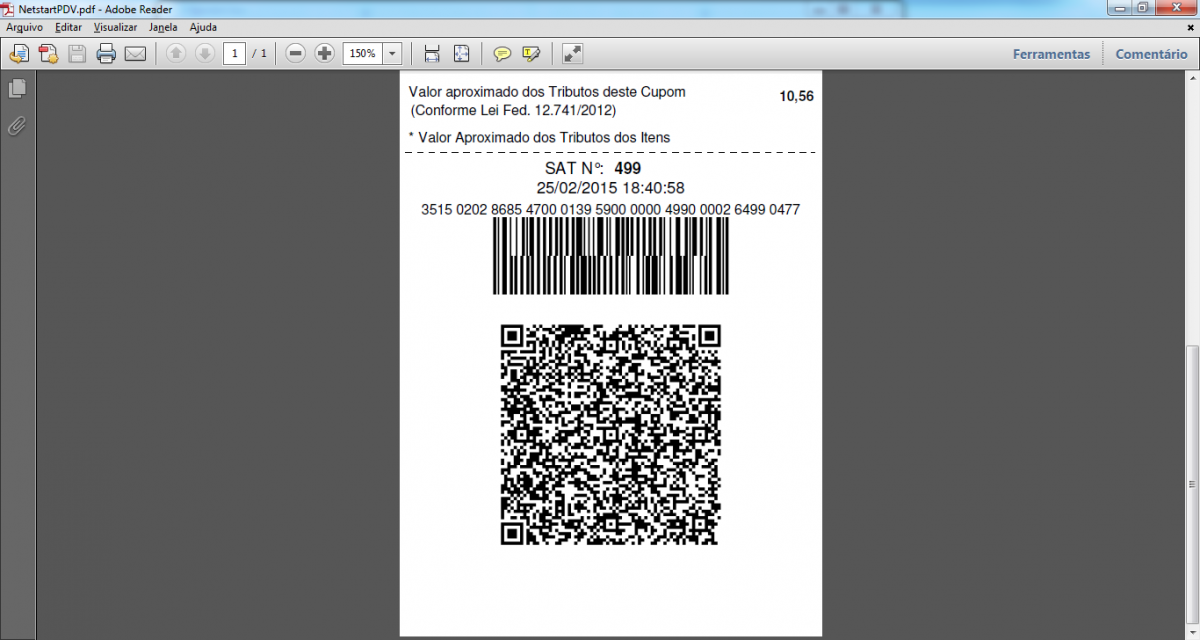The height and width of the screenshot is (640, 1200).
Task: Click the fit width scrolling icon
Action: (432, 54)
